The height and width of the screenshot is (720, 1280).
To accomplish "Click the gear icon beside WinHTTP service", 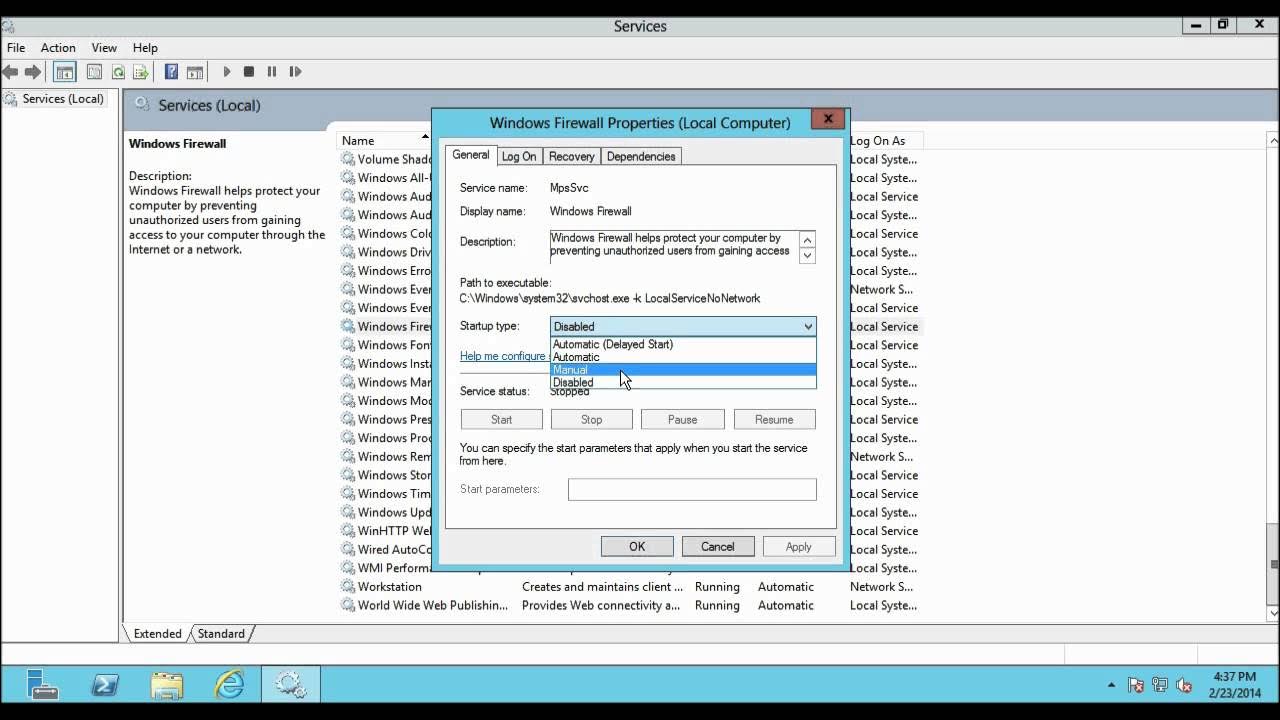I will 348,531.
